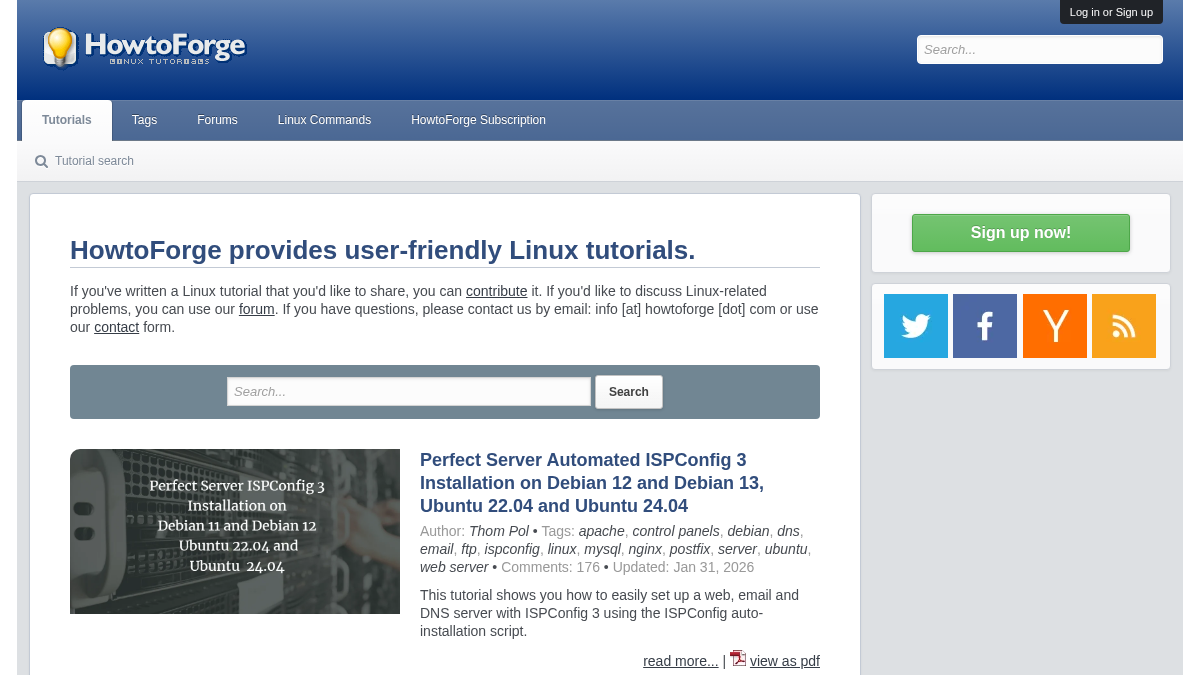Open the Hacker News Y icon

(x=1055, y=326)
